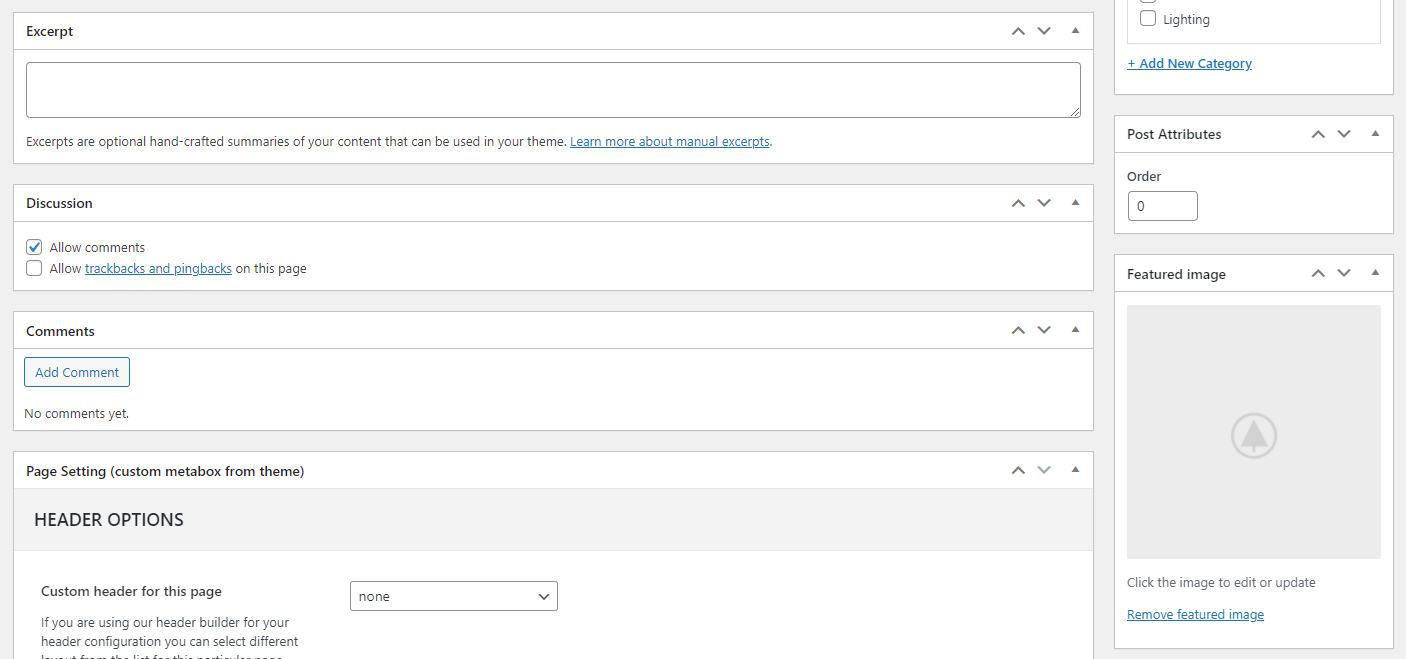Screen dimensions: 1406x659
Task: Move the Page Setting metabox up
Action: [1018, 471]
